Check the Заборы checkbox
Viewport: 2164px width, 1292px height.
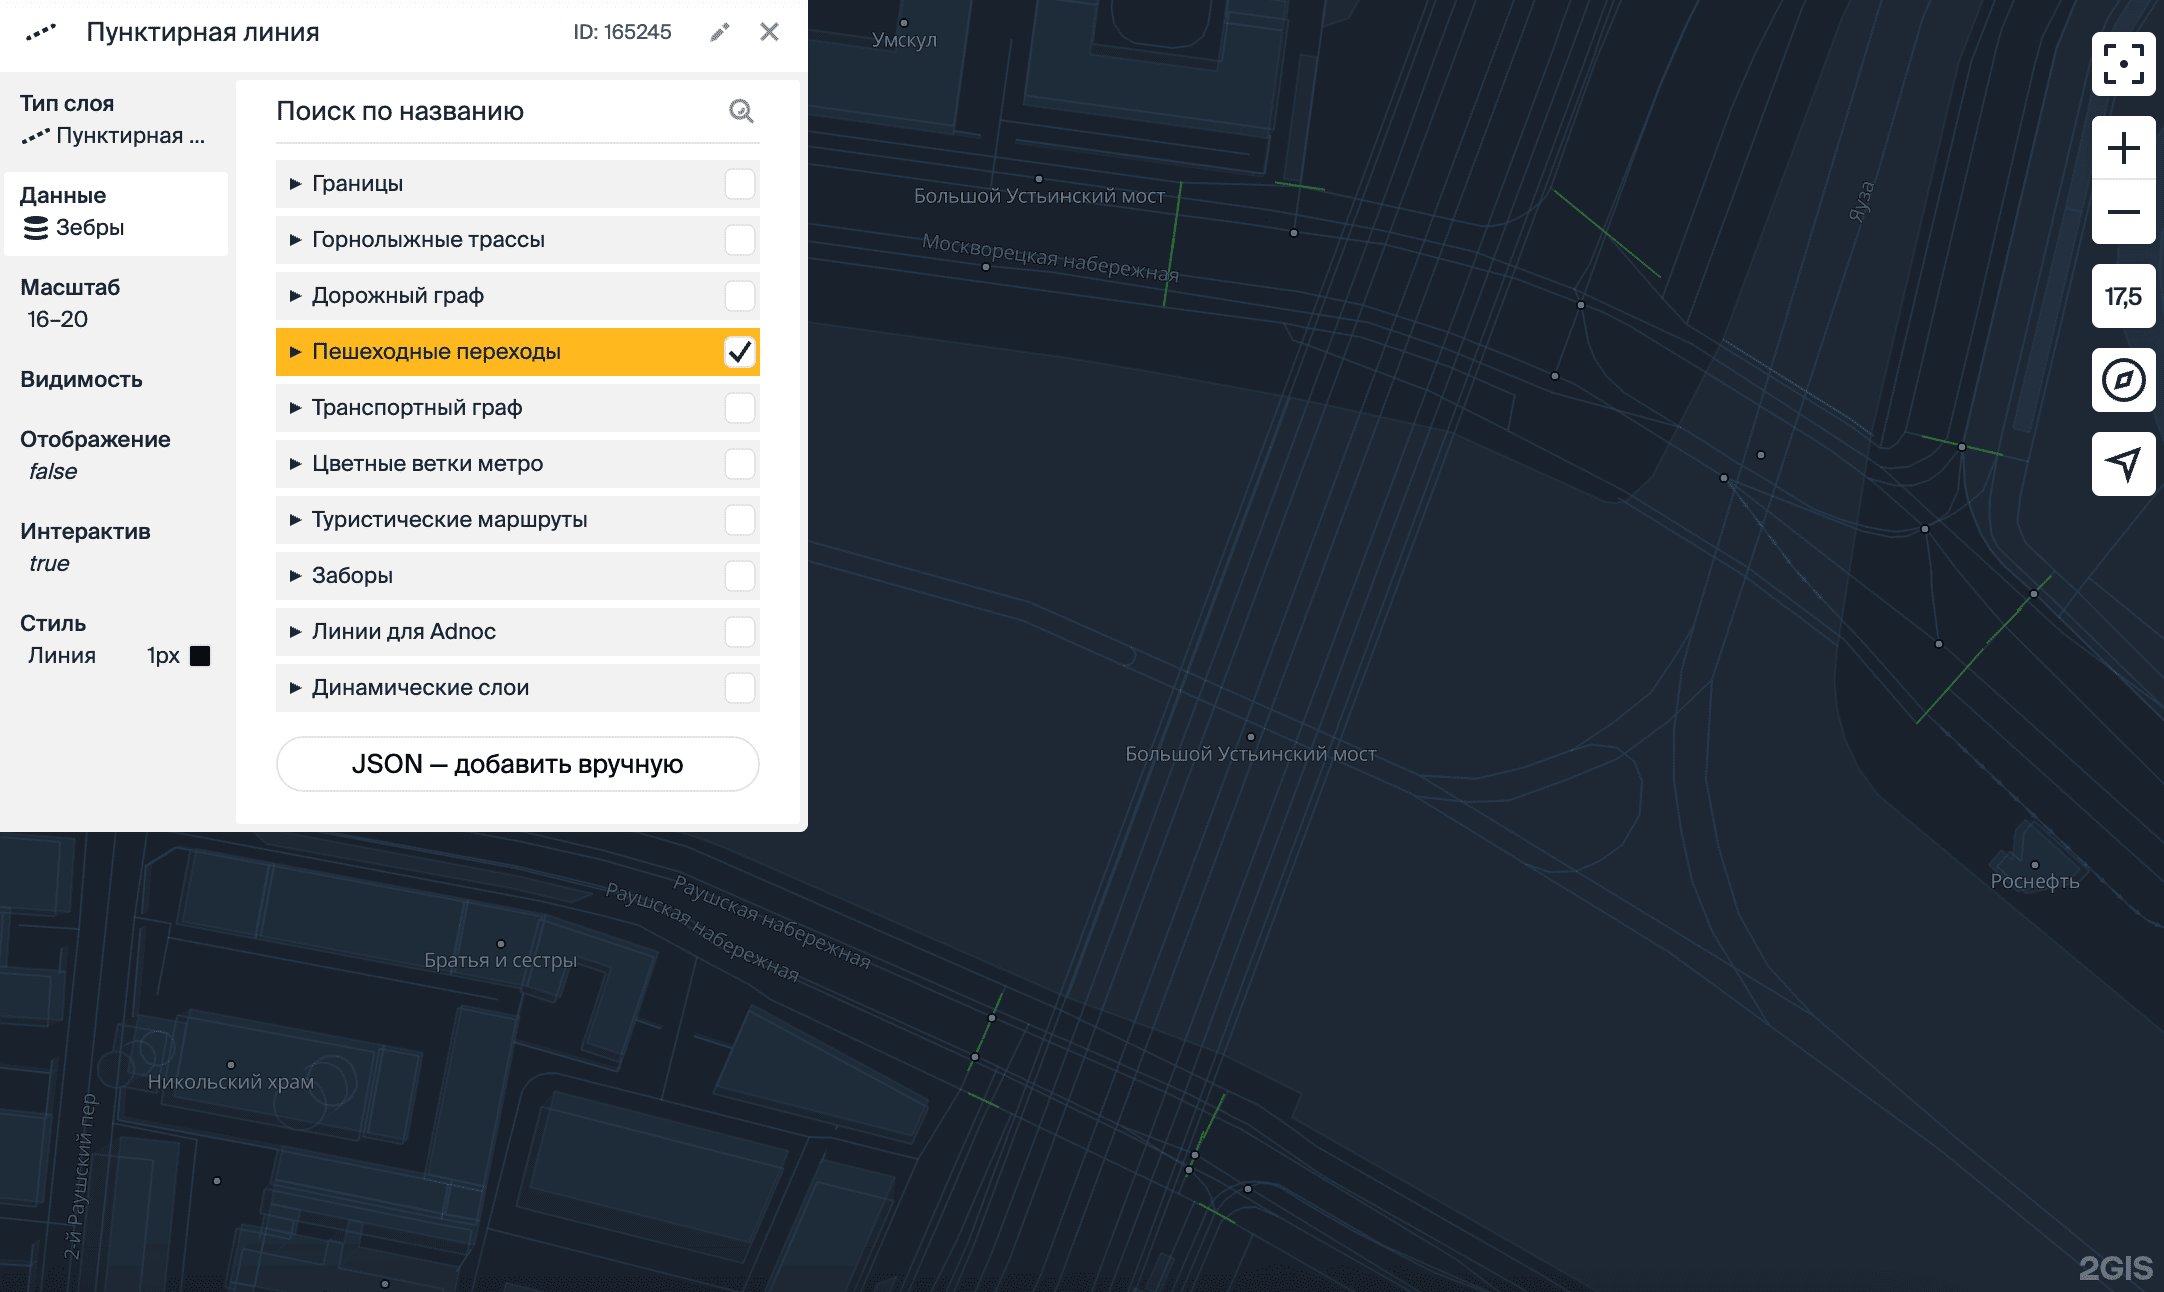point(739,576)
